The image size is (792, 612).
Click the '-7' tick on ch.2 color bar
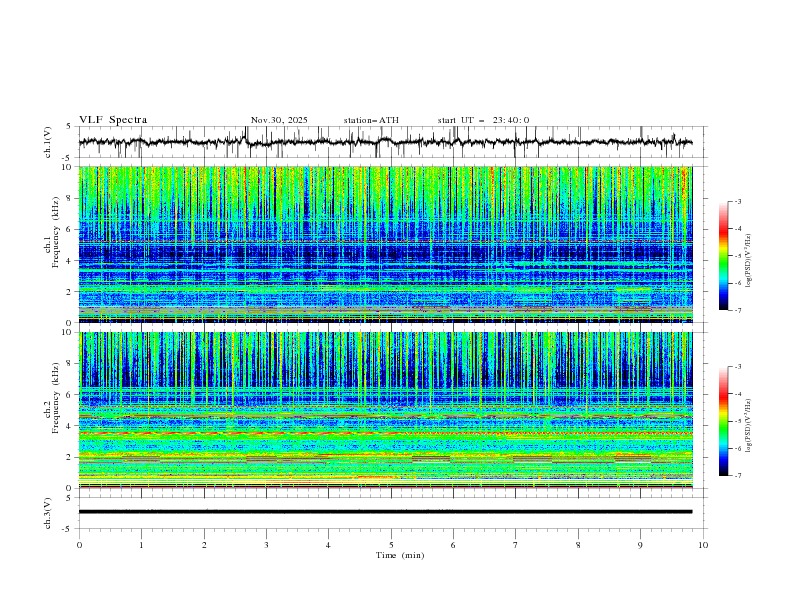coord(738,476)
